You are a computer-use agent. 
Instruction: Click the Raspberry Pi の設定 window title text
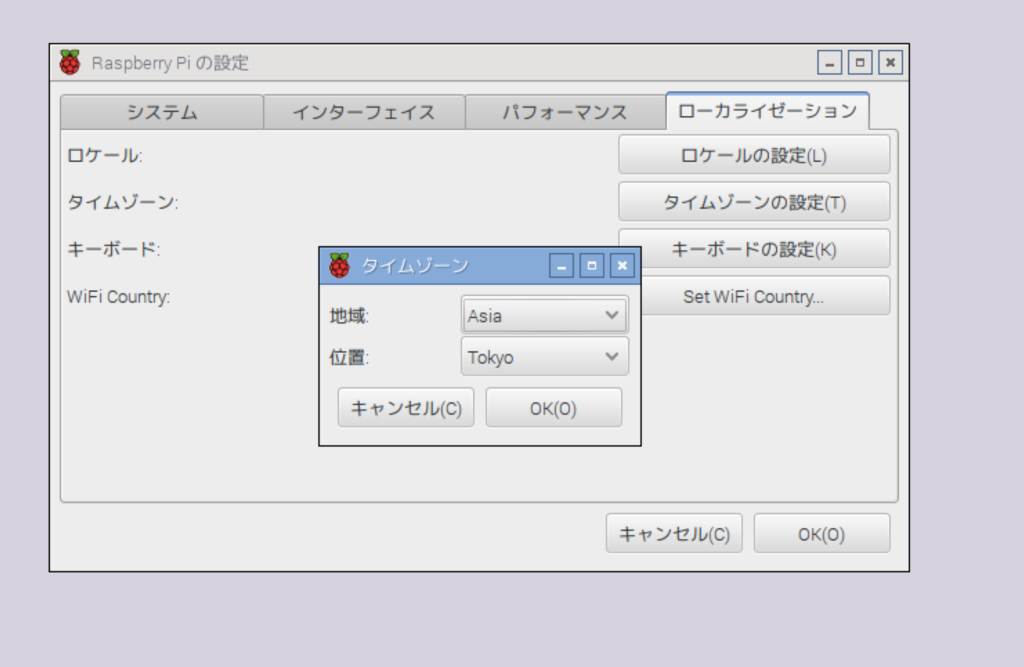pos(170,63)
